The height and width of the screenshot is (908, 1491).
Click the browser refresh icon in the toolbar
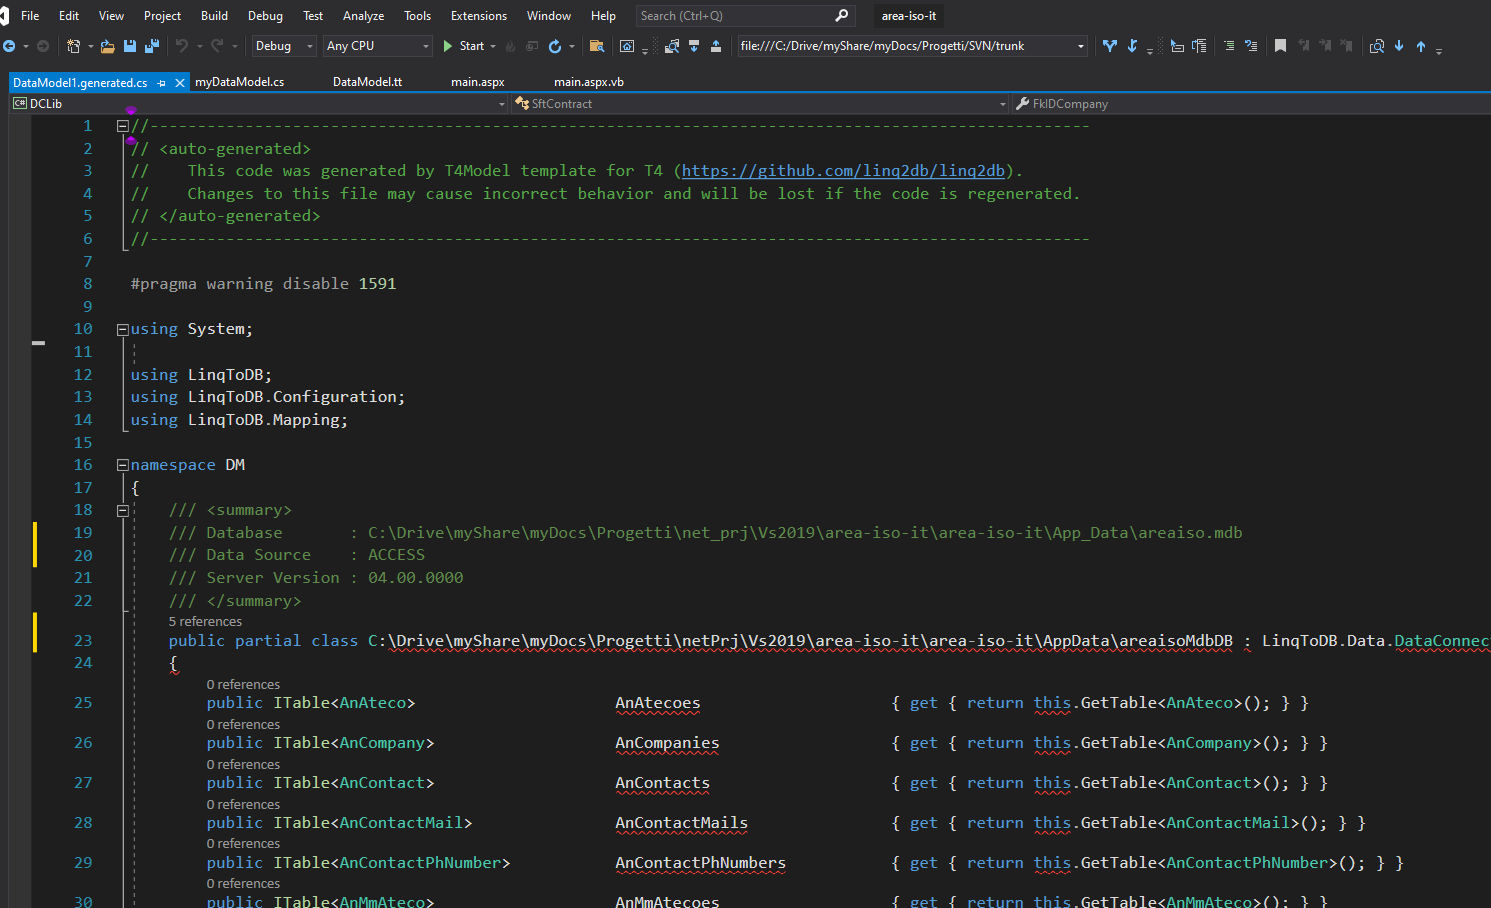click(x=554, y=45)
